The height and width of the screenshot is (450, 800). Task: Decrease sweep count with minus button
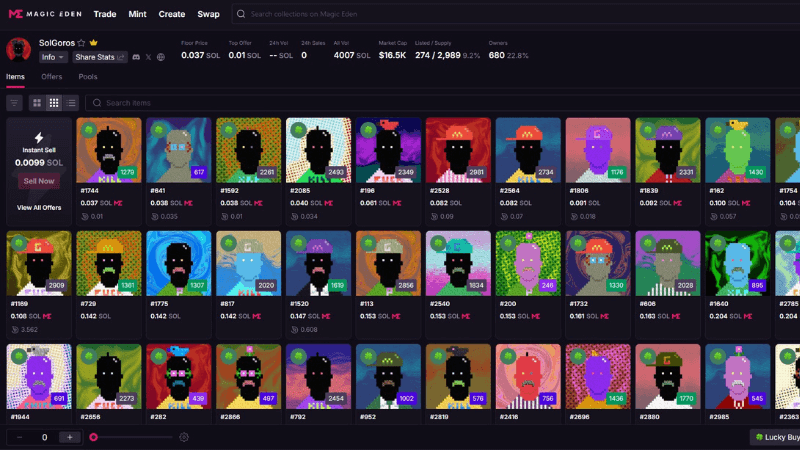(x=19, y=437)
